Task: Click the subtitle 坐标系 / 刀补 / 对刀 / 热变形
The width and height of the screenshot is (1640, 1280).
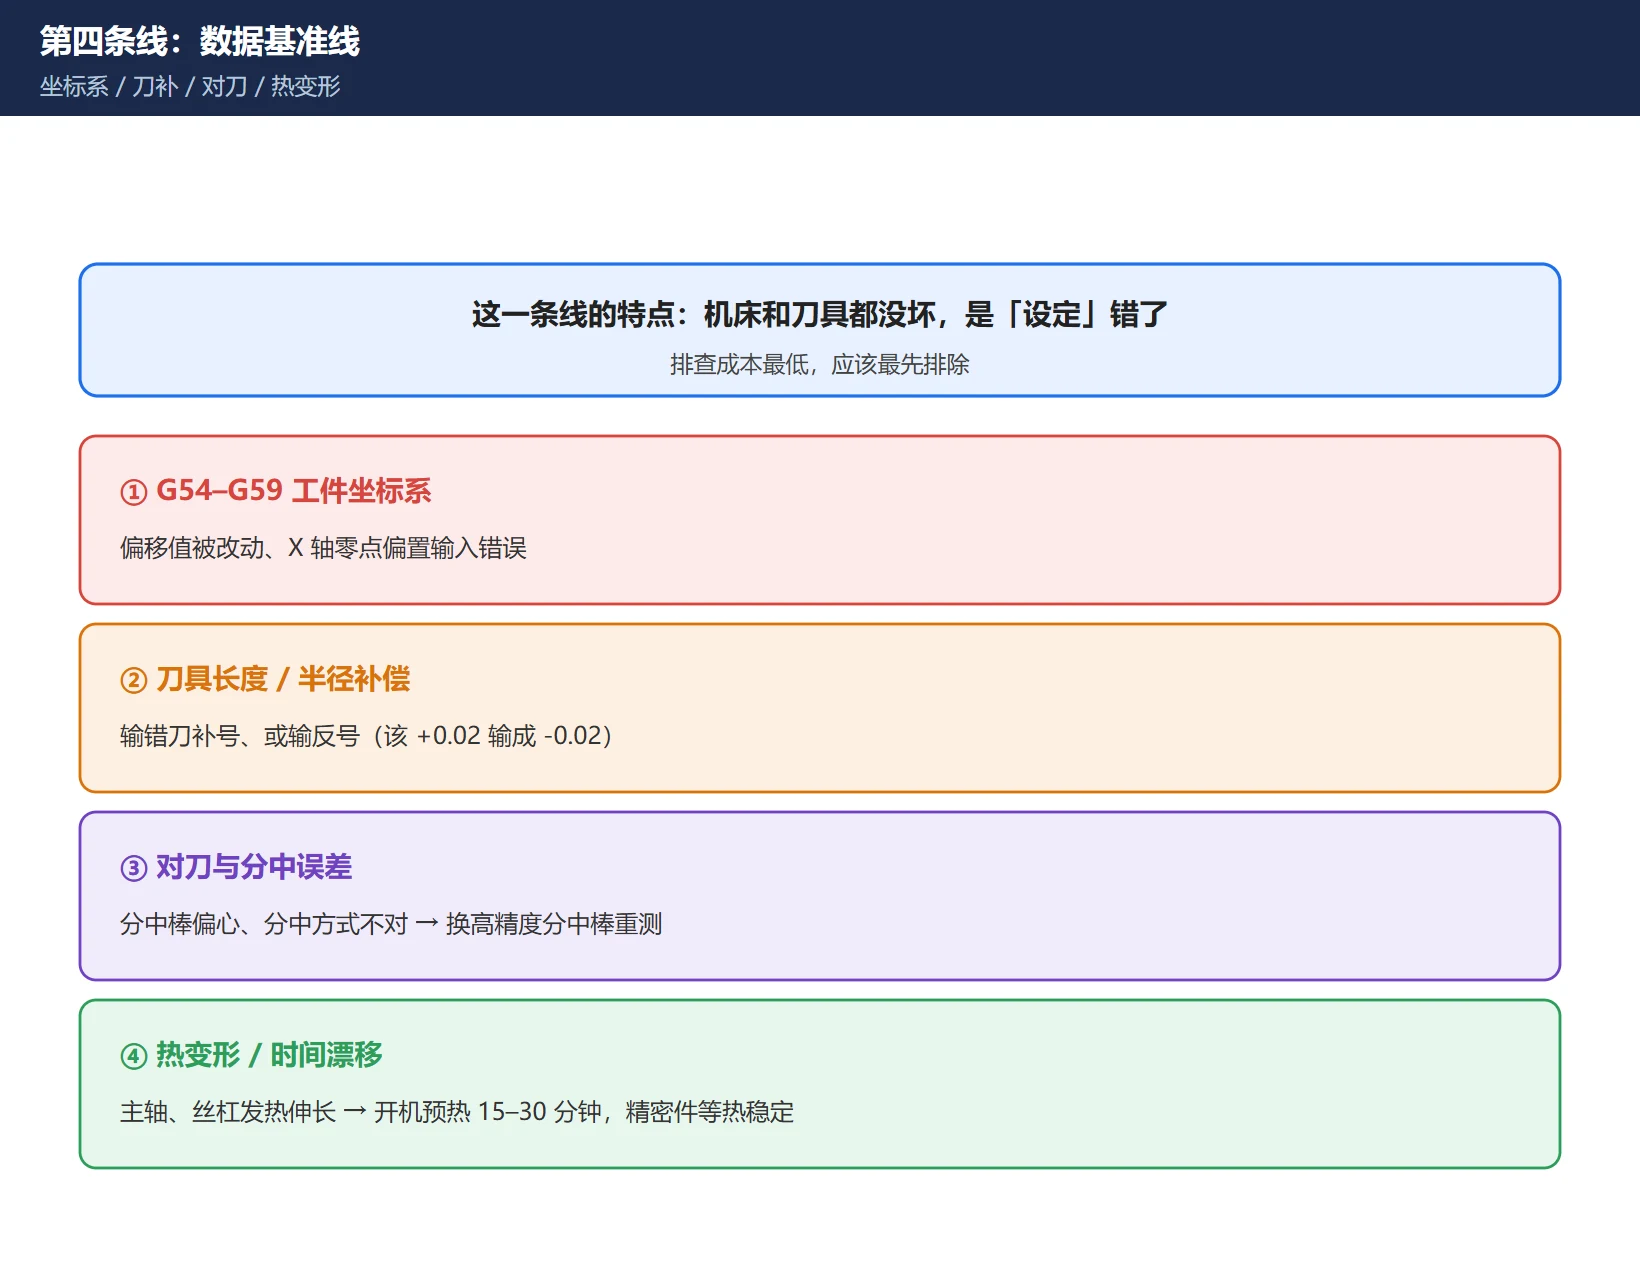Action: pyautogui.click(x=190, y=86)
